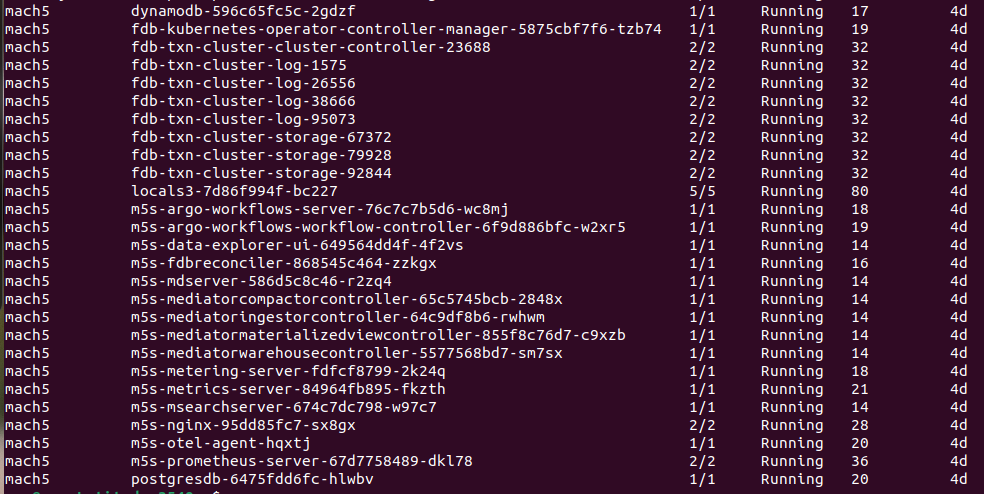Click the fdb-txn-cluster-cluster-controller-23688 pod name
This screenshot has height=494, width=984.
324,47
